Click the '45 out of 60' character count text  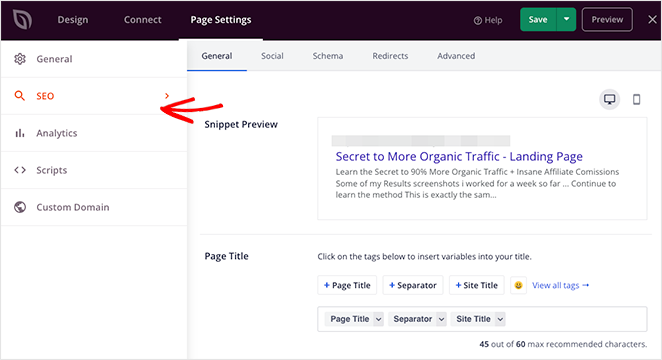tap(563, 344)
